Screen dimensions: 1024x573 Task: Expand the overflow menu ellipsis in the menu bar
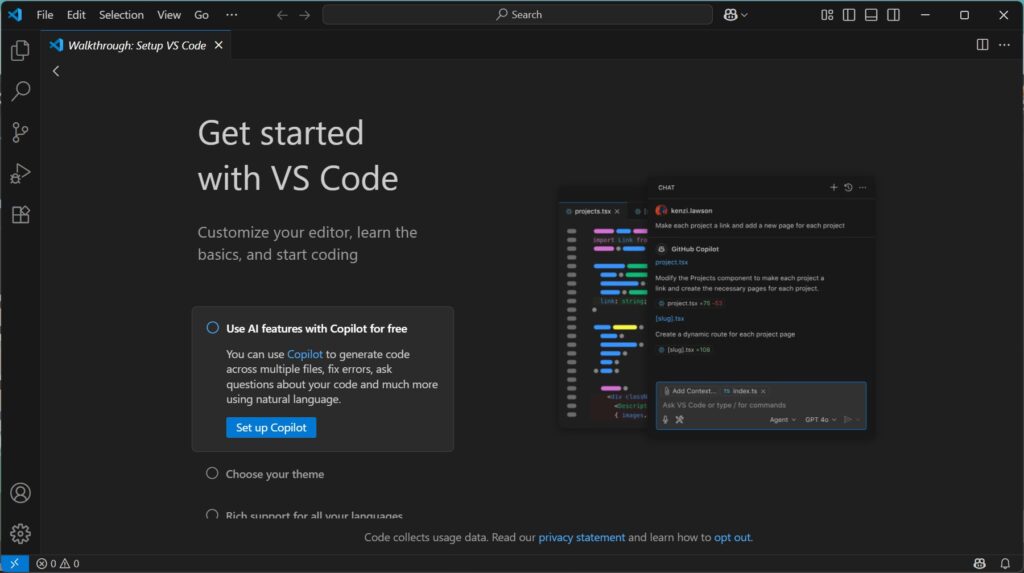[x=232, y=14]
